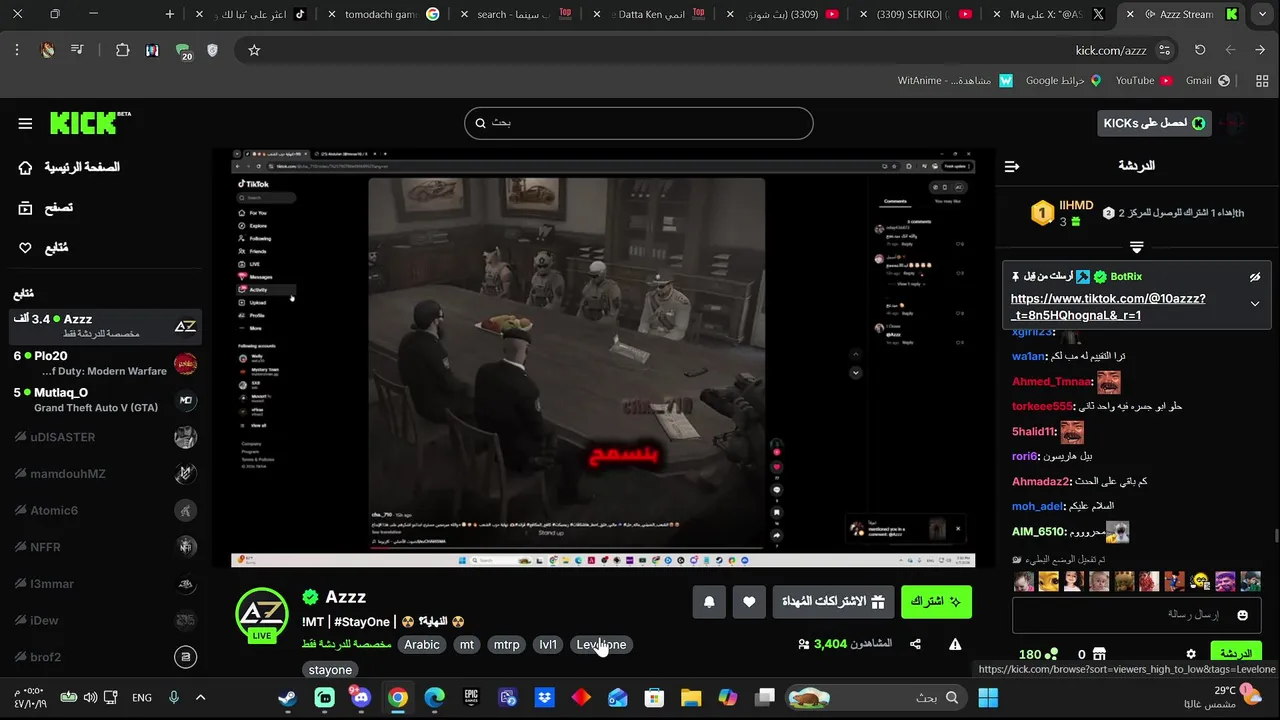
Task: Click the report warning triangle icon
Action: click(x=955, y=644)
